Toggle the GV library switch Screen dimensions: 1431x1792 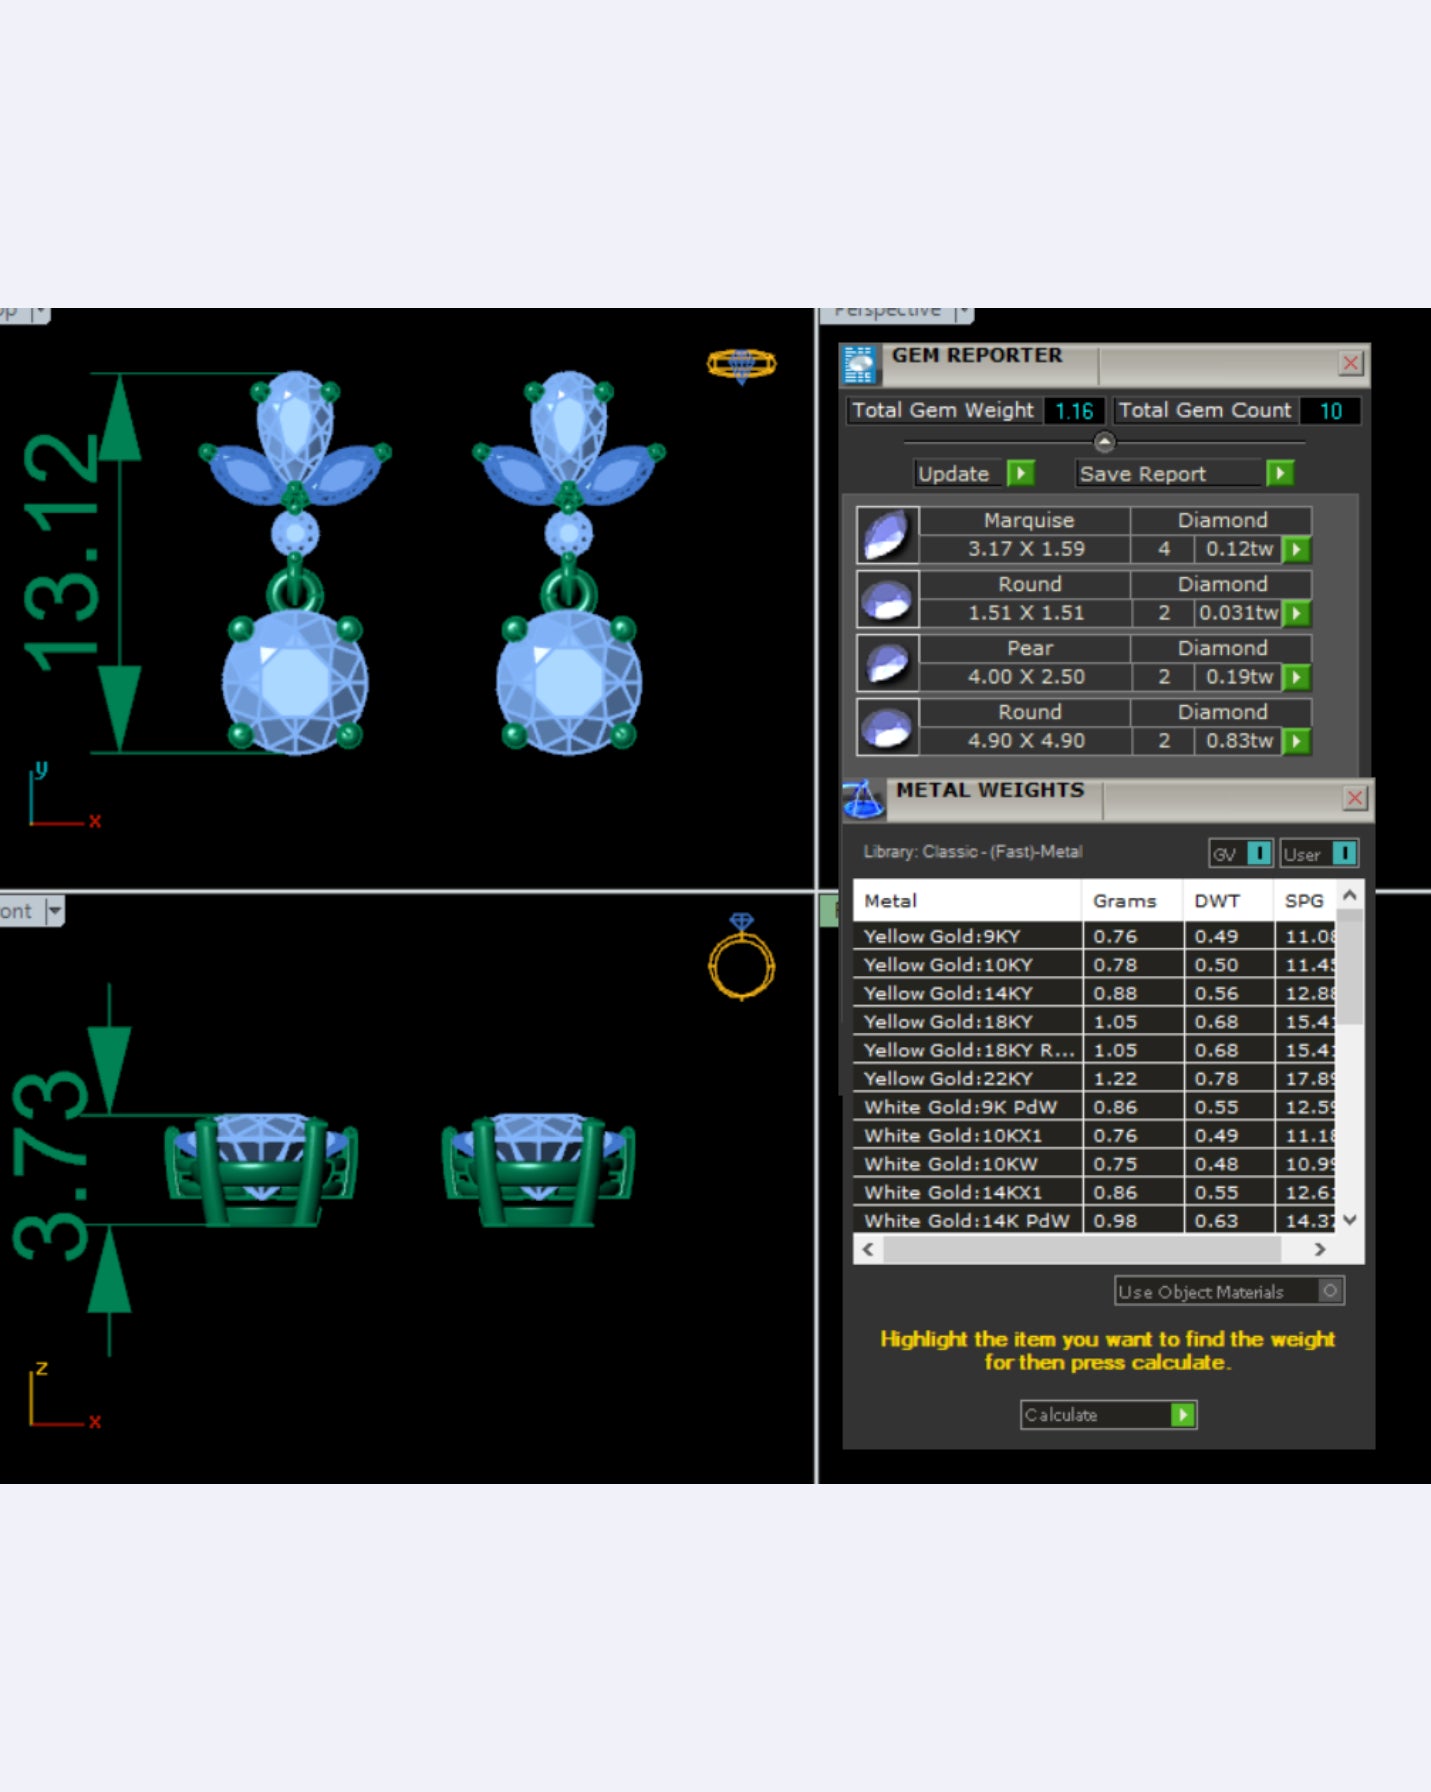tap(1259, 853)
